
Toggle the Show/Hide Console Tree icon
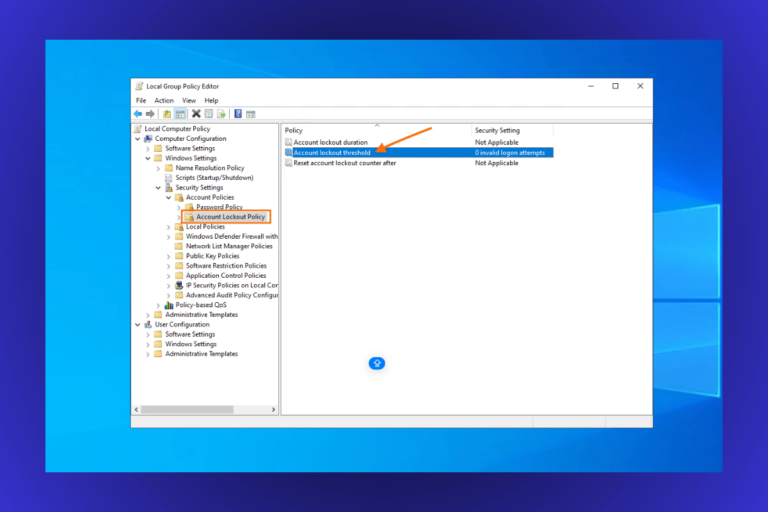[x=180, y=114]
